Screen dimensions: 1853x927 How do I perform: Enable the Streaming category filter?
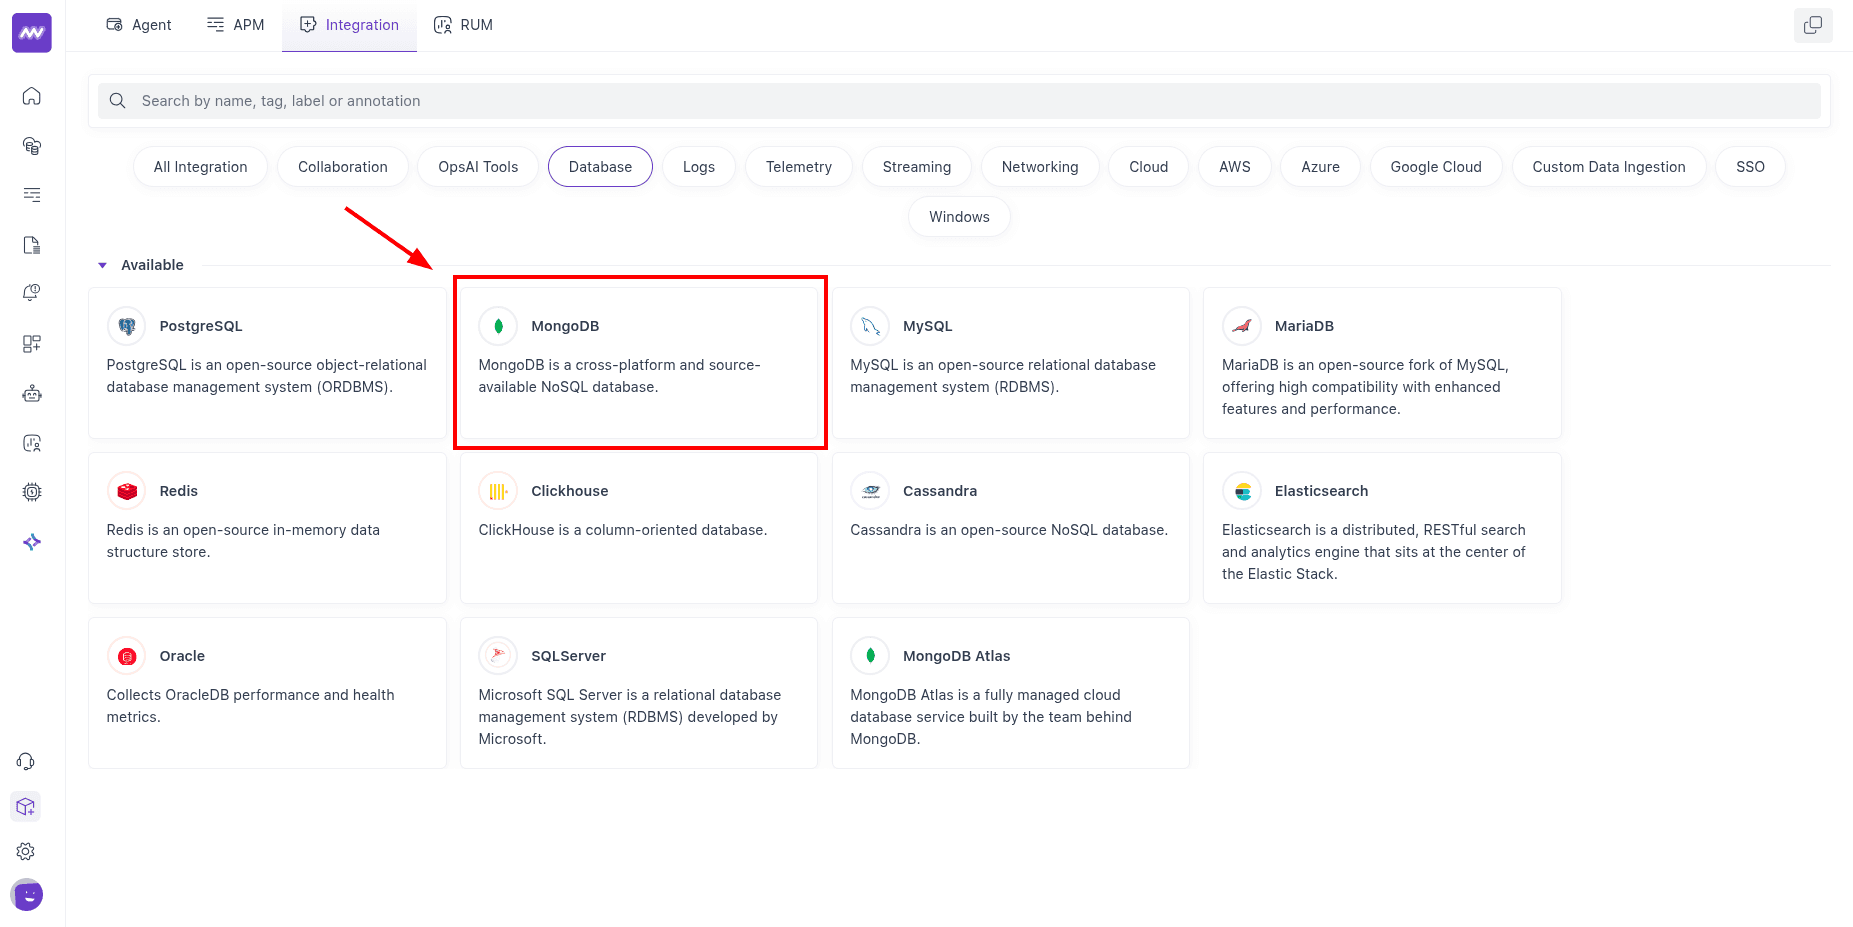(916, 166)
